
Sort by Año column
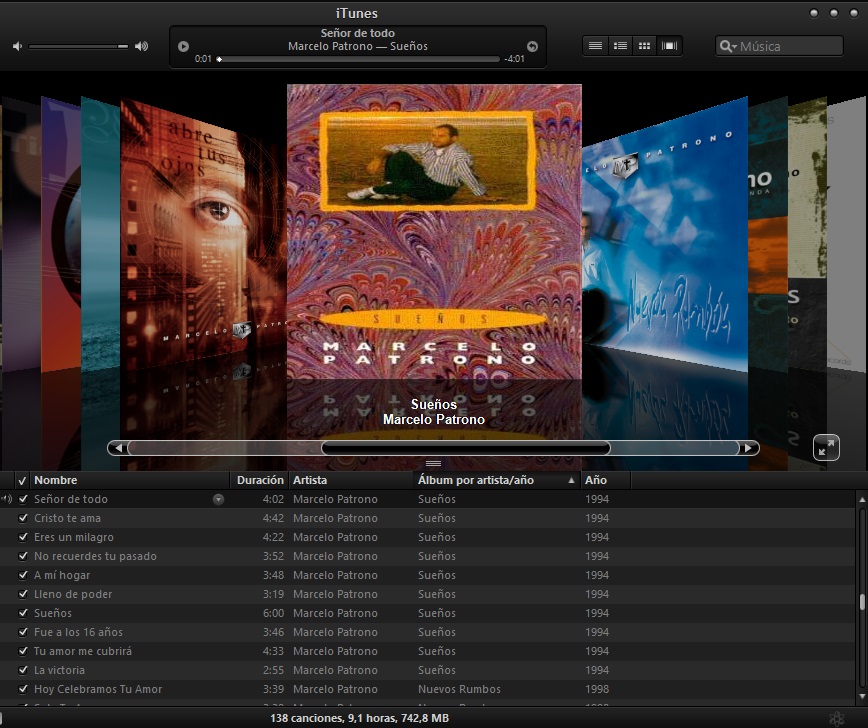pos(605,480)
